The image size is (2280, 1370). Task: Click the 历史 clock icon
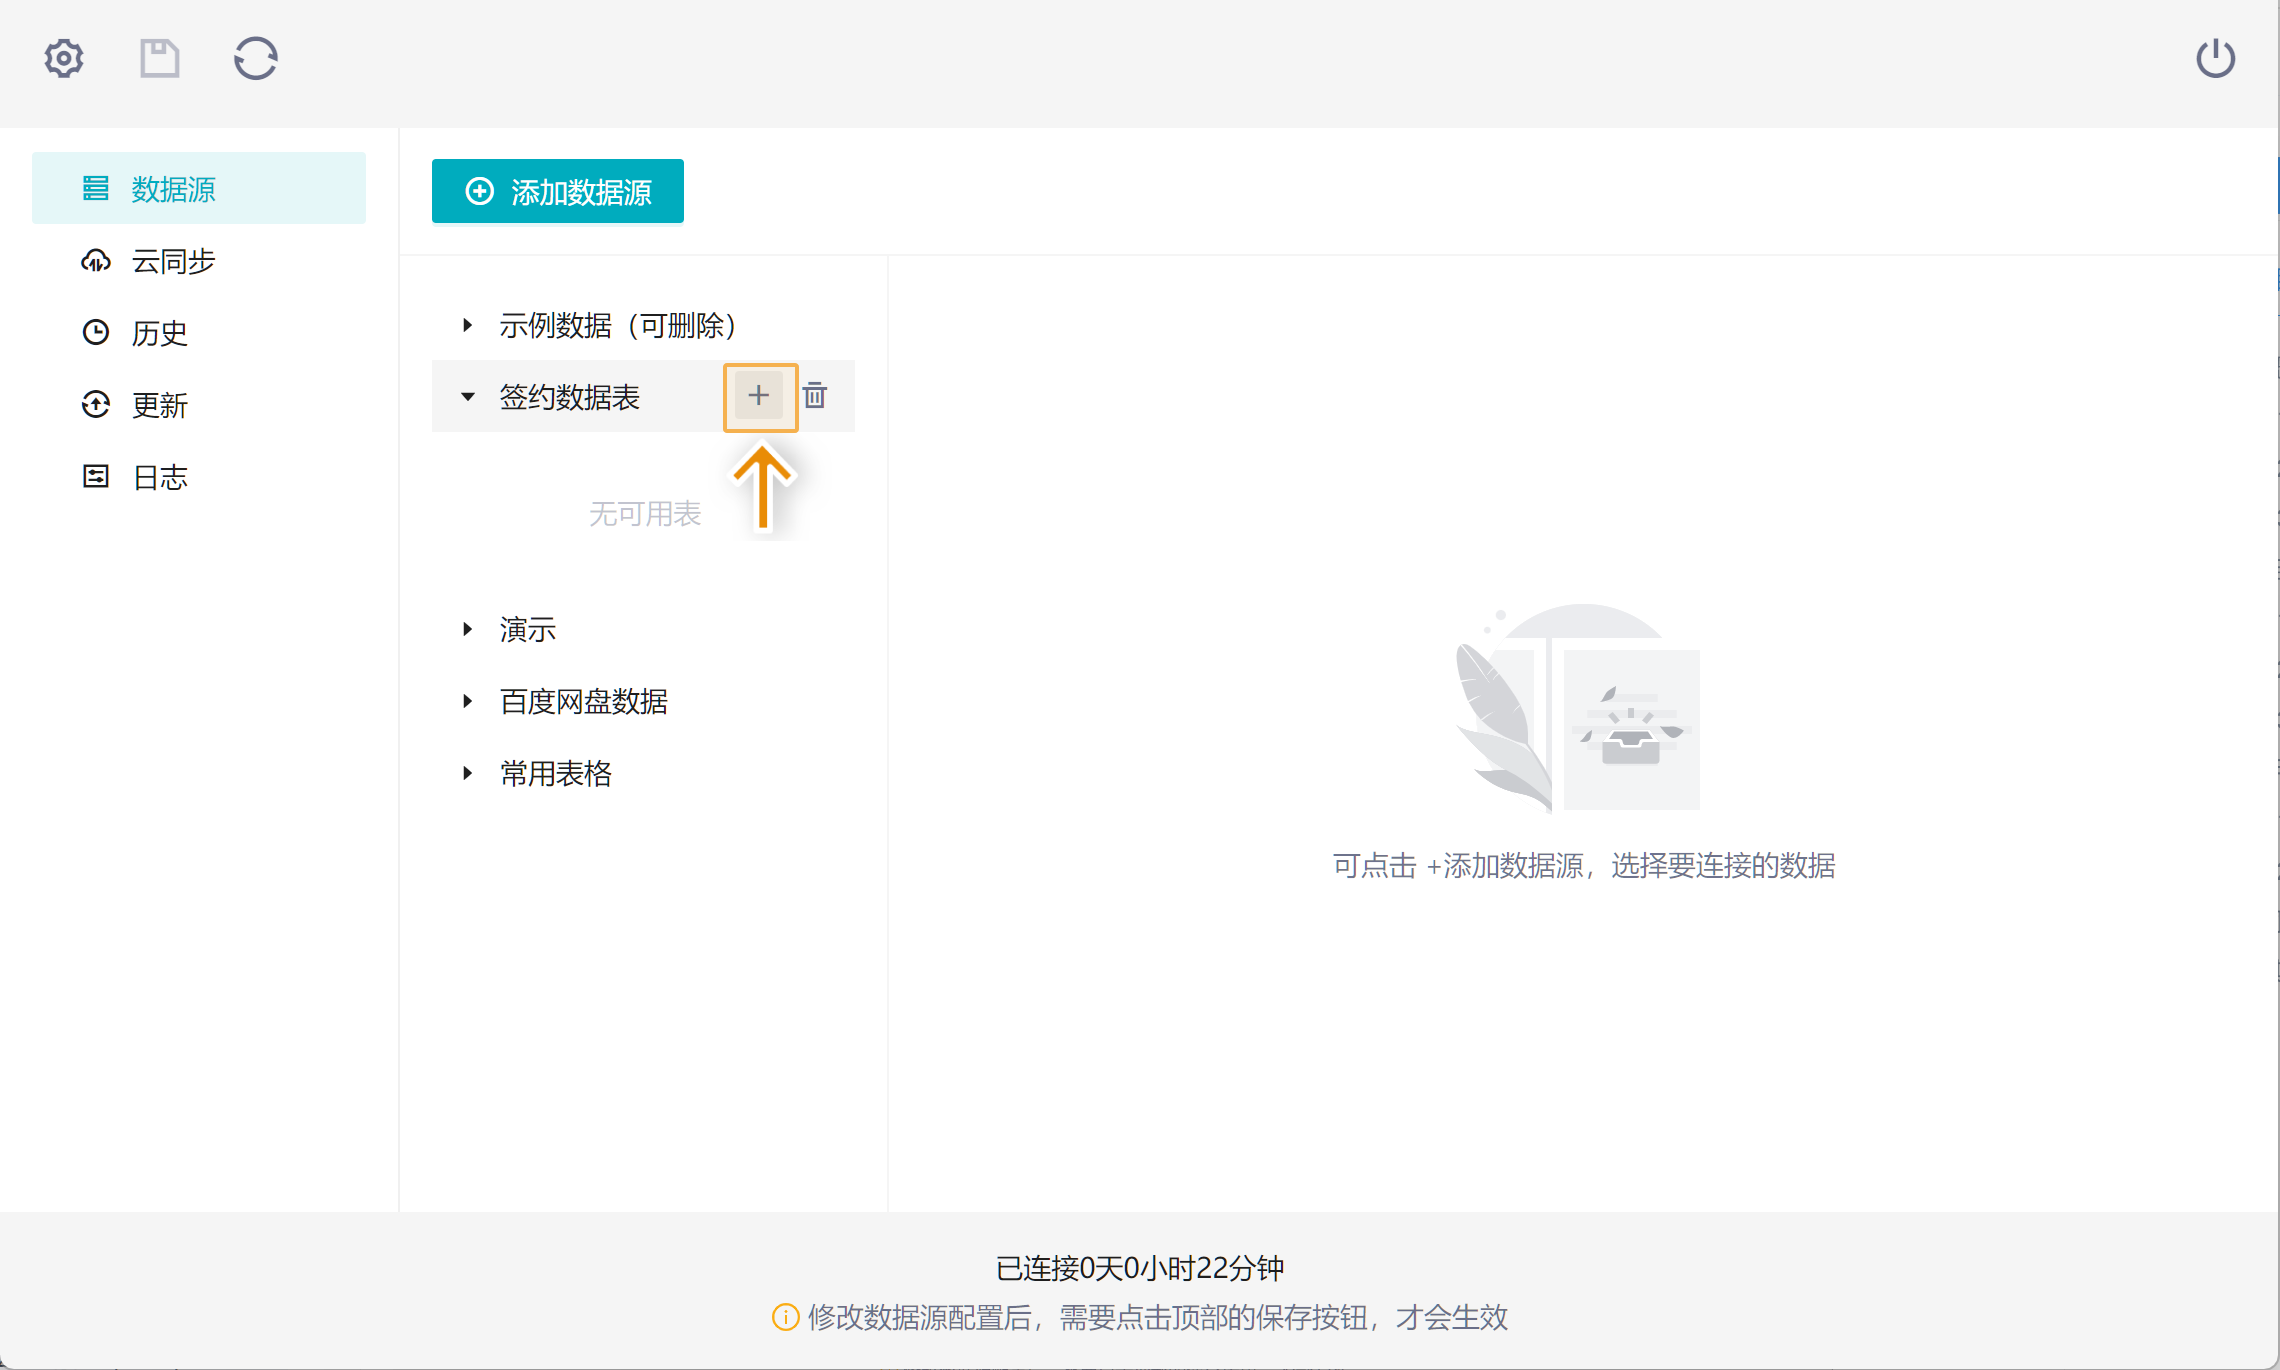[96, 333]
